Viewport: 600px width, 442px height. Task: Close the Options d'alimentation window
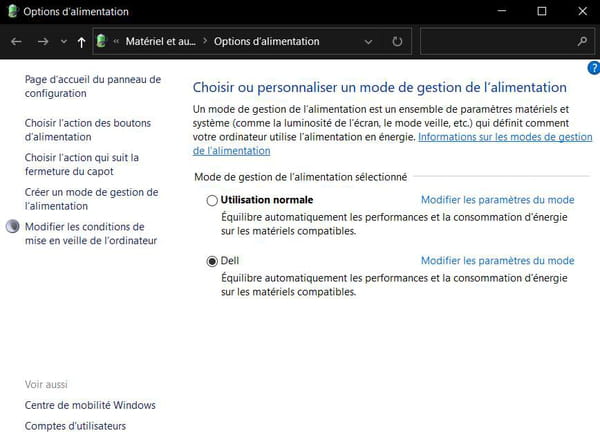(582, 11)
